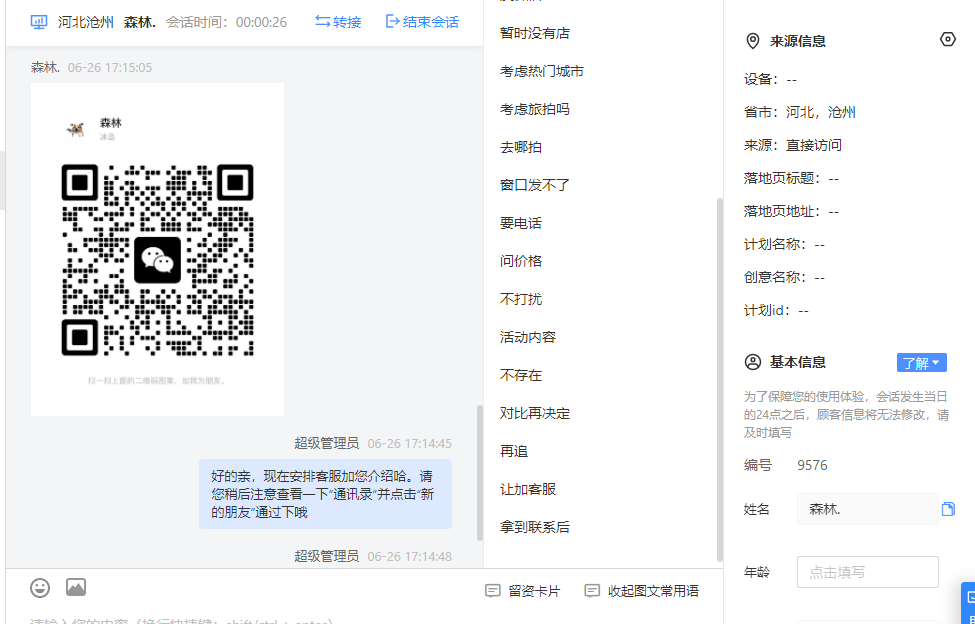Select quick reply 拿到联系后
The width and height of the screenshot is (975, 624).
pyautogui.click(x=535, y=527)
